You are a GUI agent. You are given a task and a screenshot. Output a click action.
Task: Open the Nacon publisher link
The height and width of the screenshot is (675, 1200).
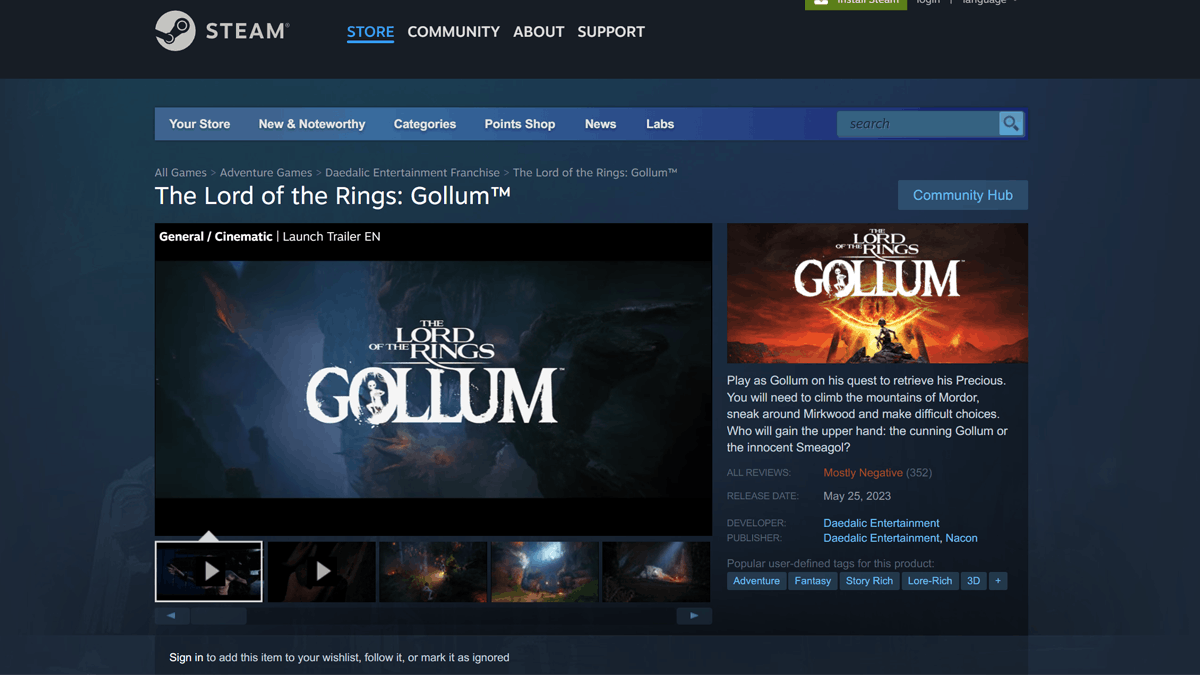coord(962,538)
